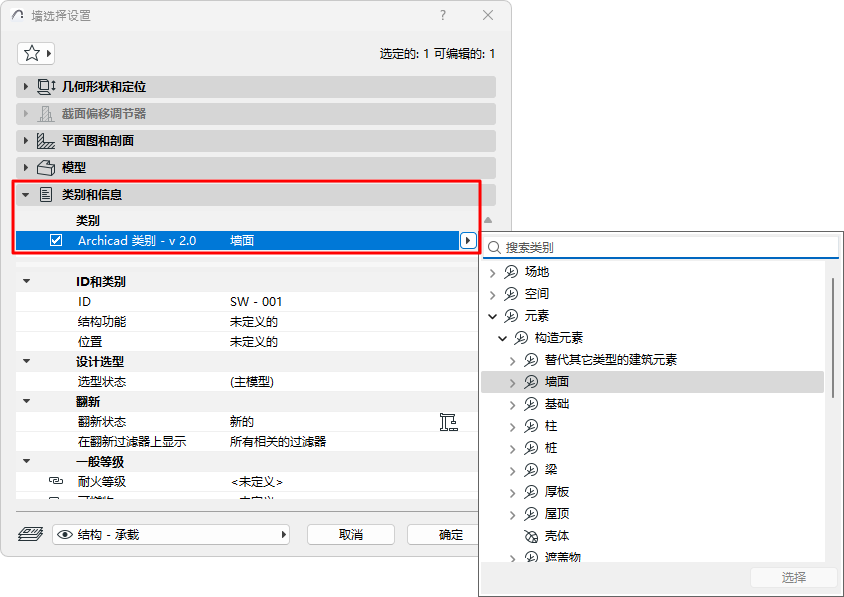Screen dimensions: 844x597
Task: Click the 位置 value 未定义的
Action: click(x=254, y=342)
